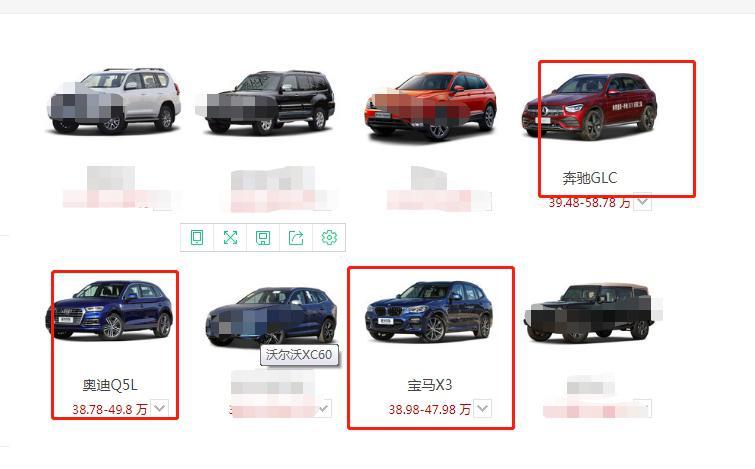Select the red Mercedes GLC car image
This screenshot has width=755, height=469.
point(589,106)
